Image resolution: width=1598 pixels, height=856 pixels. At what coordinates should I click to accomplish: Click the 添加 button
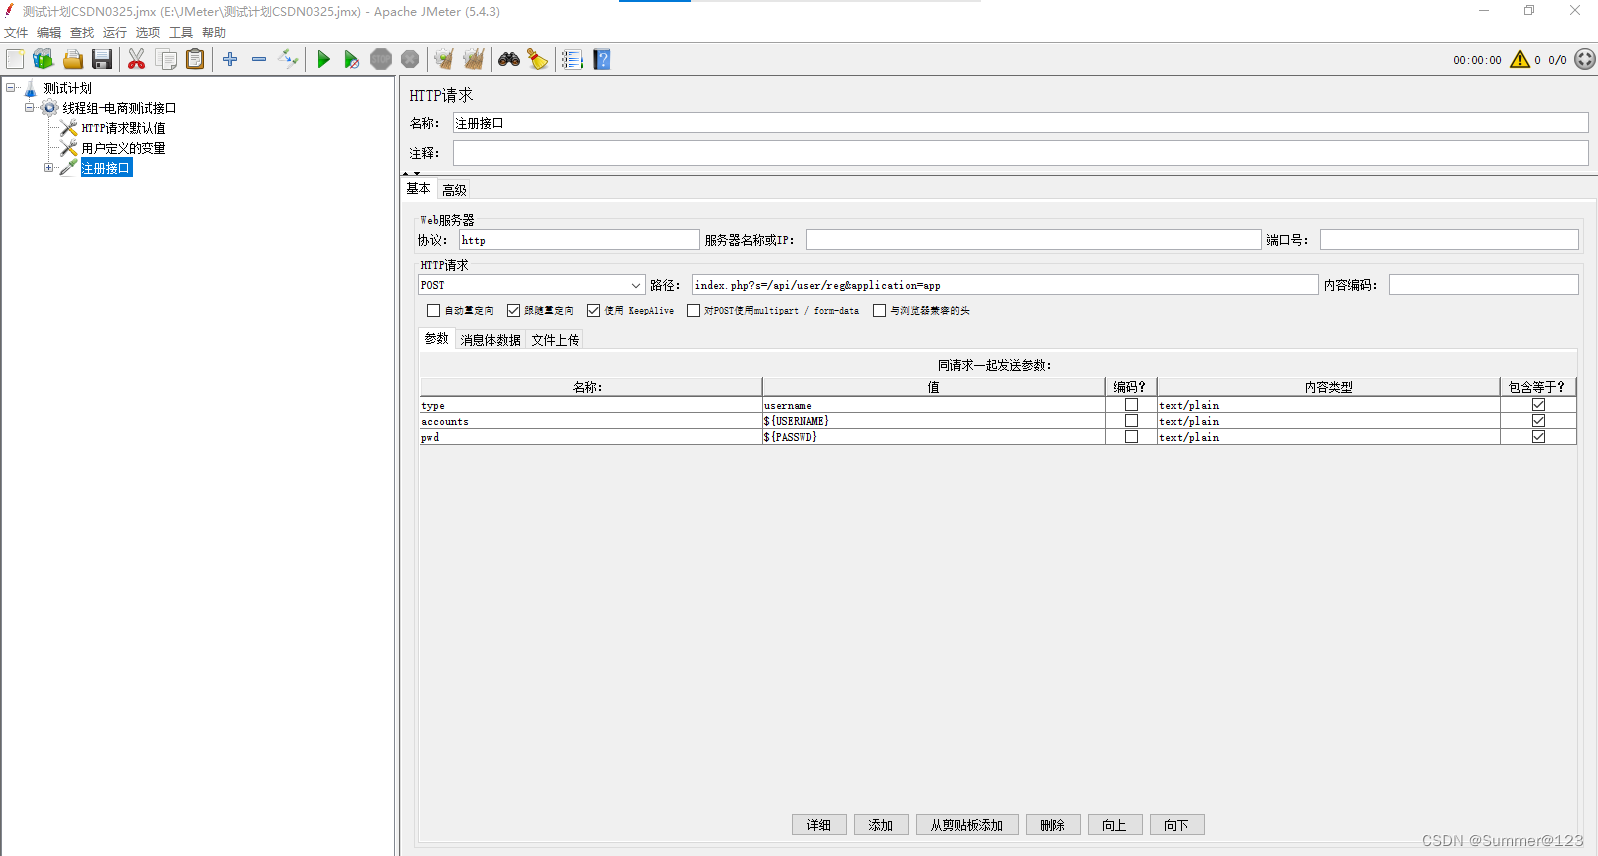881,825
